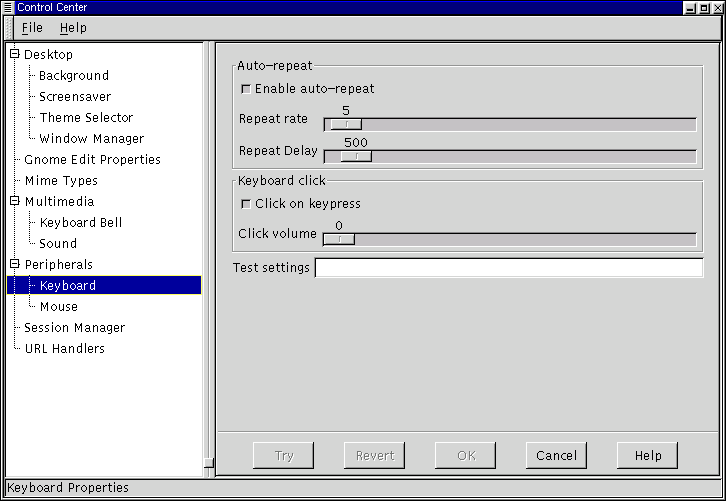Screen dimensions: 726x501
Task: Open Keyboard Bell settings
Action: tap(81, 222)
